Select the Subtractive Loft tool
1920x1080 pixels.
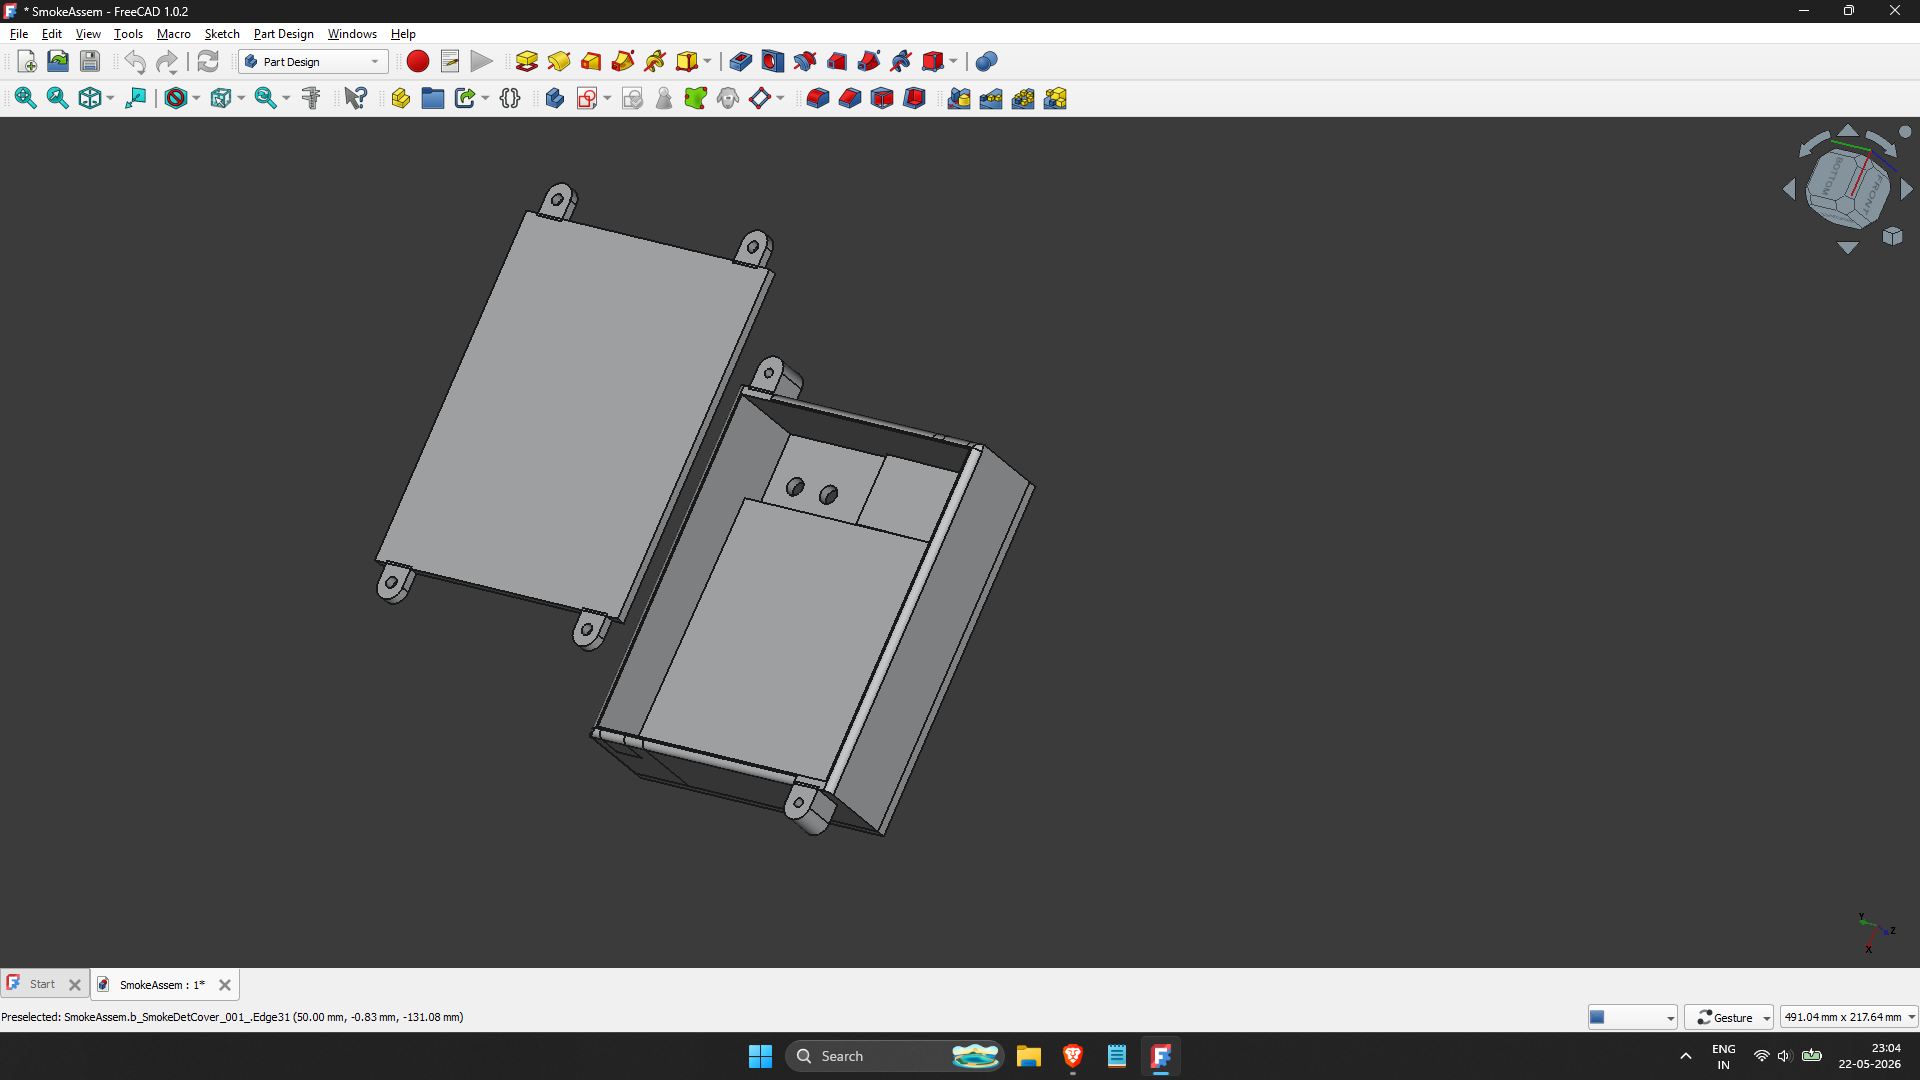(837, 62)
